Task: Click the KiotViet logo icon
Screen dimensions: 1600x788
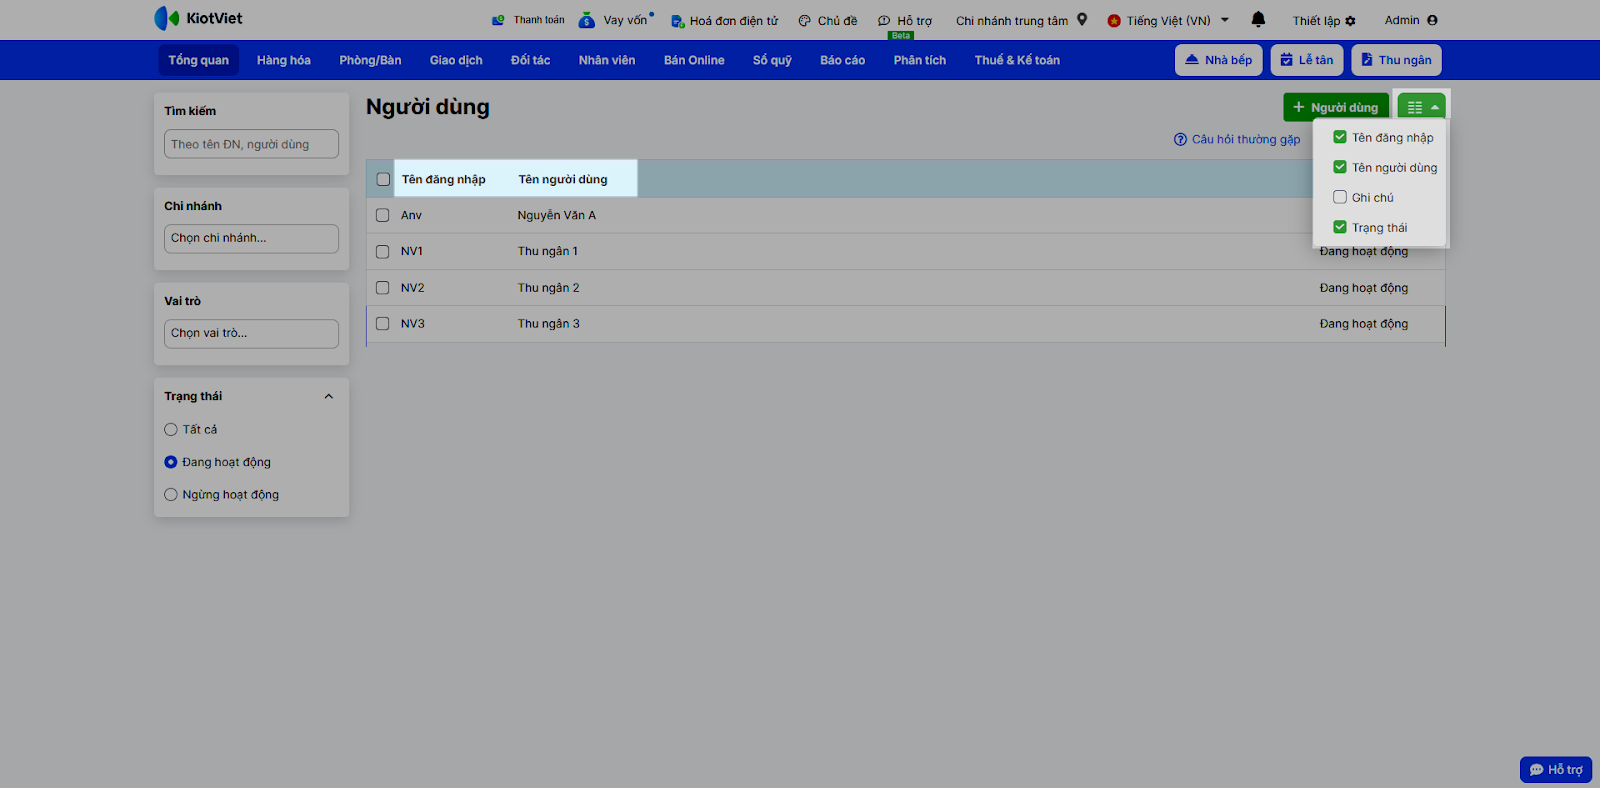Action: click(166, 18)
